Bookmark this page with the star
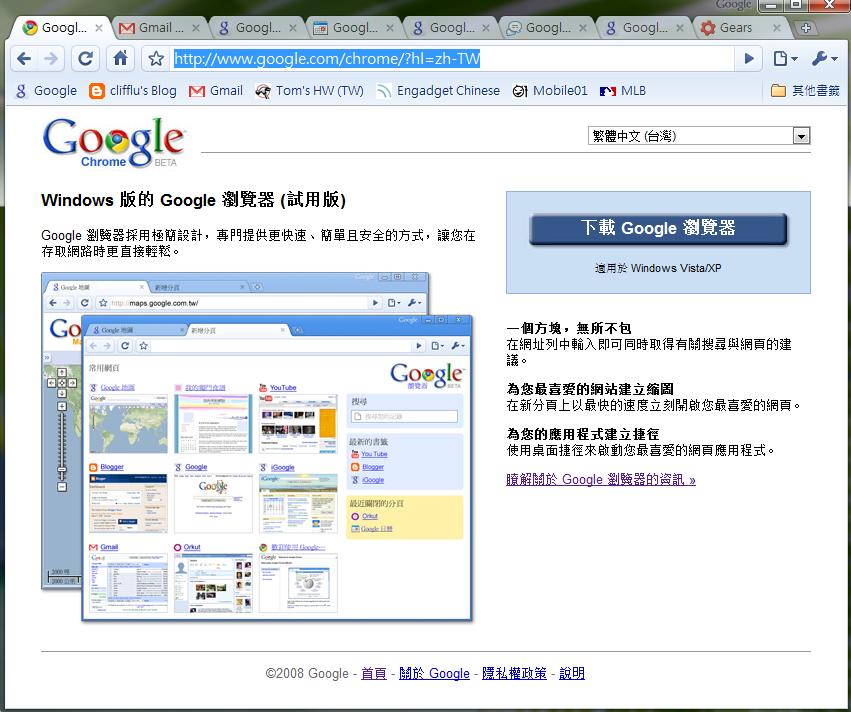 coord(156,59)
